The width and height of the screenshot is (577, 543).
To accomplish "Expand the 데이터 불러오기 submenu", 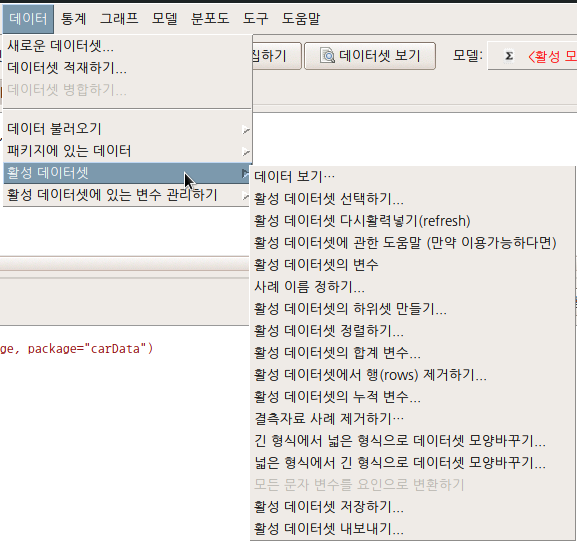I will click(127, 129).
